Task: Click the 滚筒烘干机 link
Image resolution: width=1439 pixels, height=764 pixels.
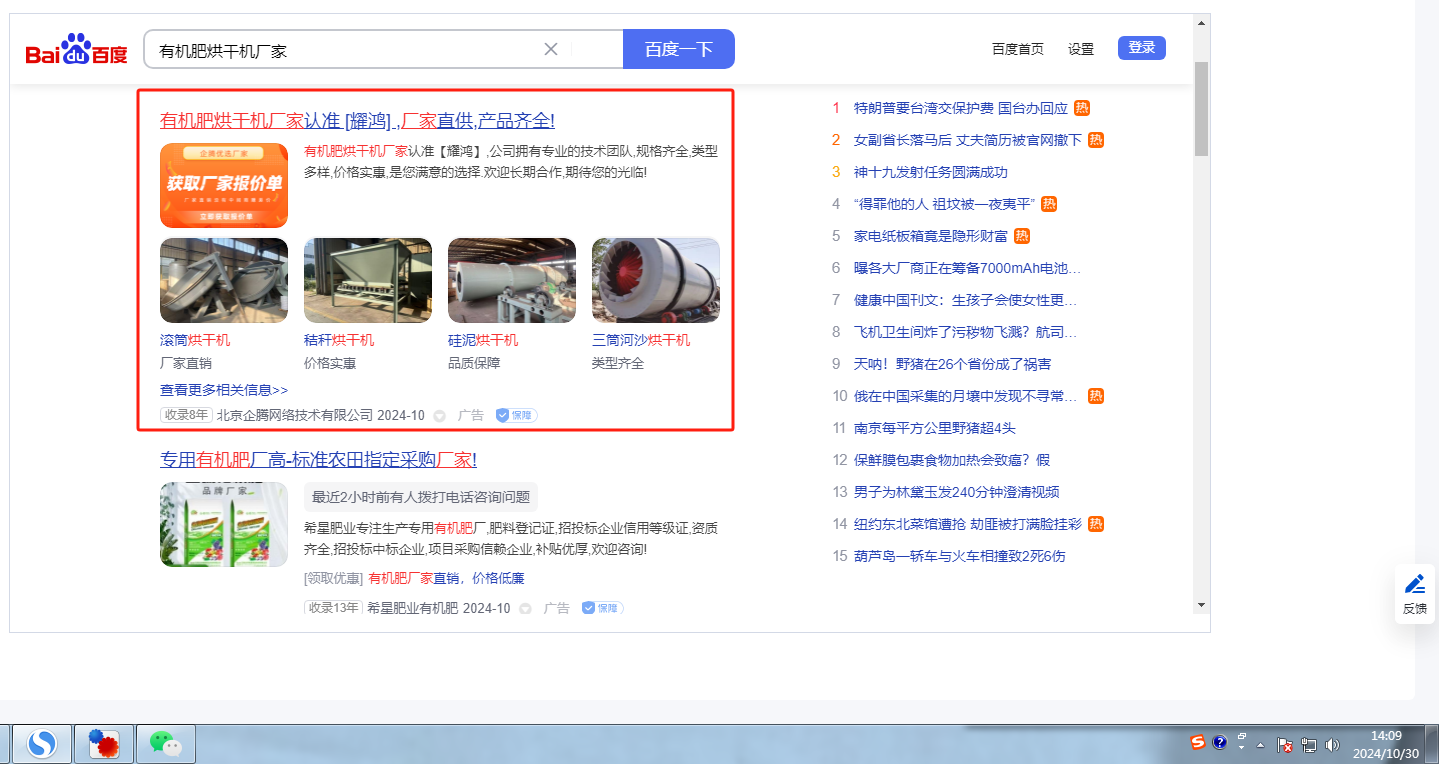Action: click(195, 340)
